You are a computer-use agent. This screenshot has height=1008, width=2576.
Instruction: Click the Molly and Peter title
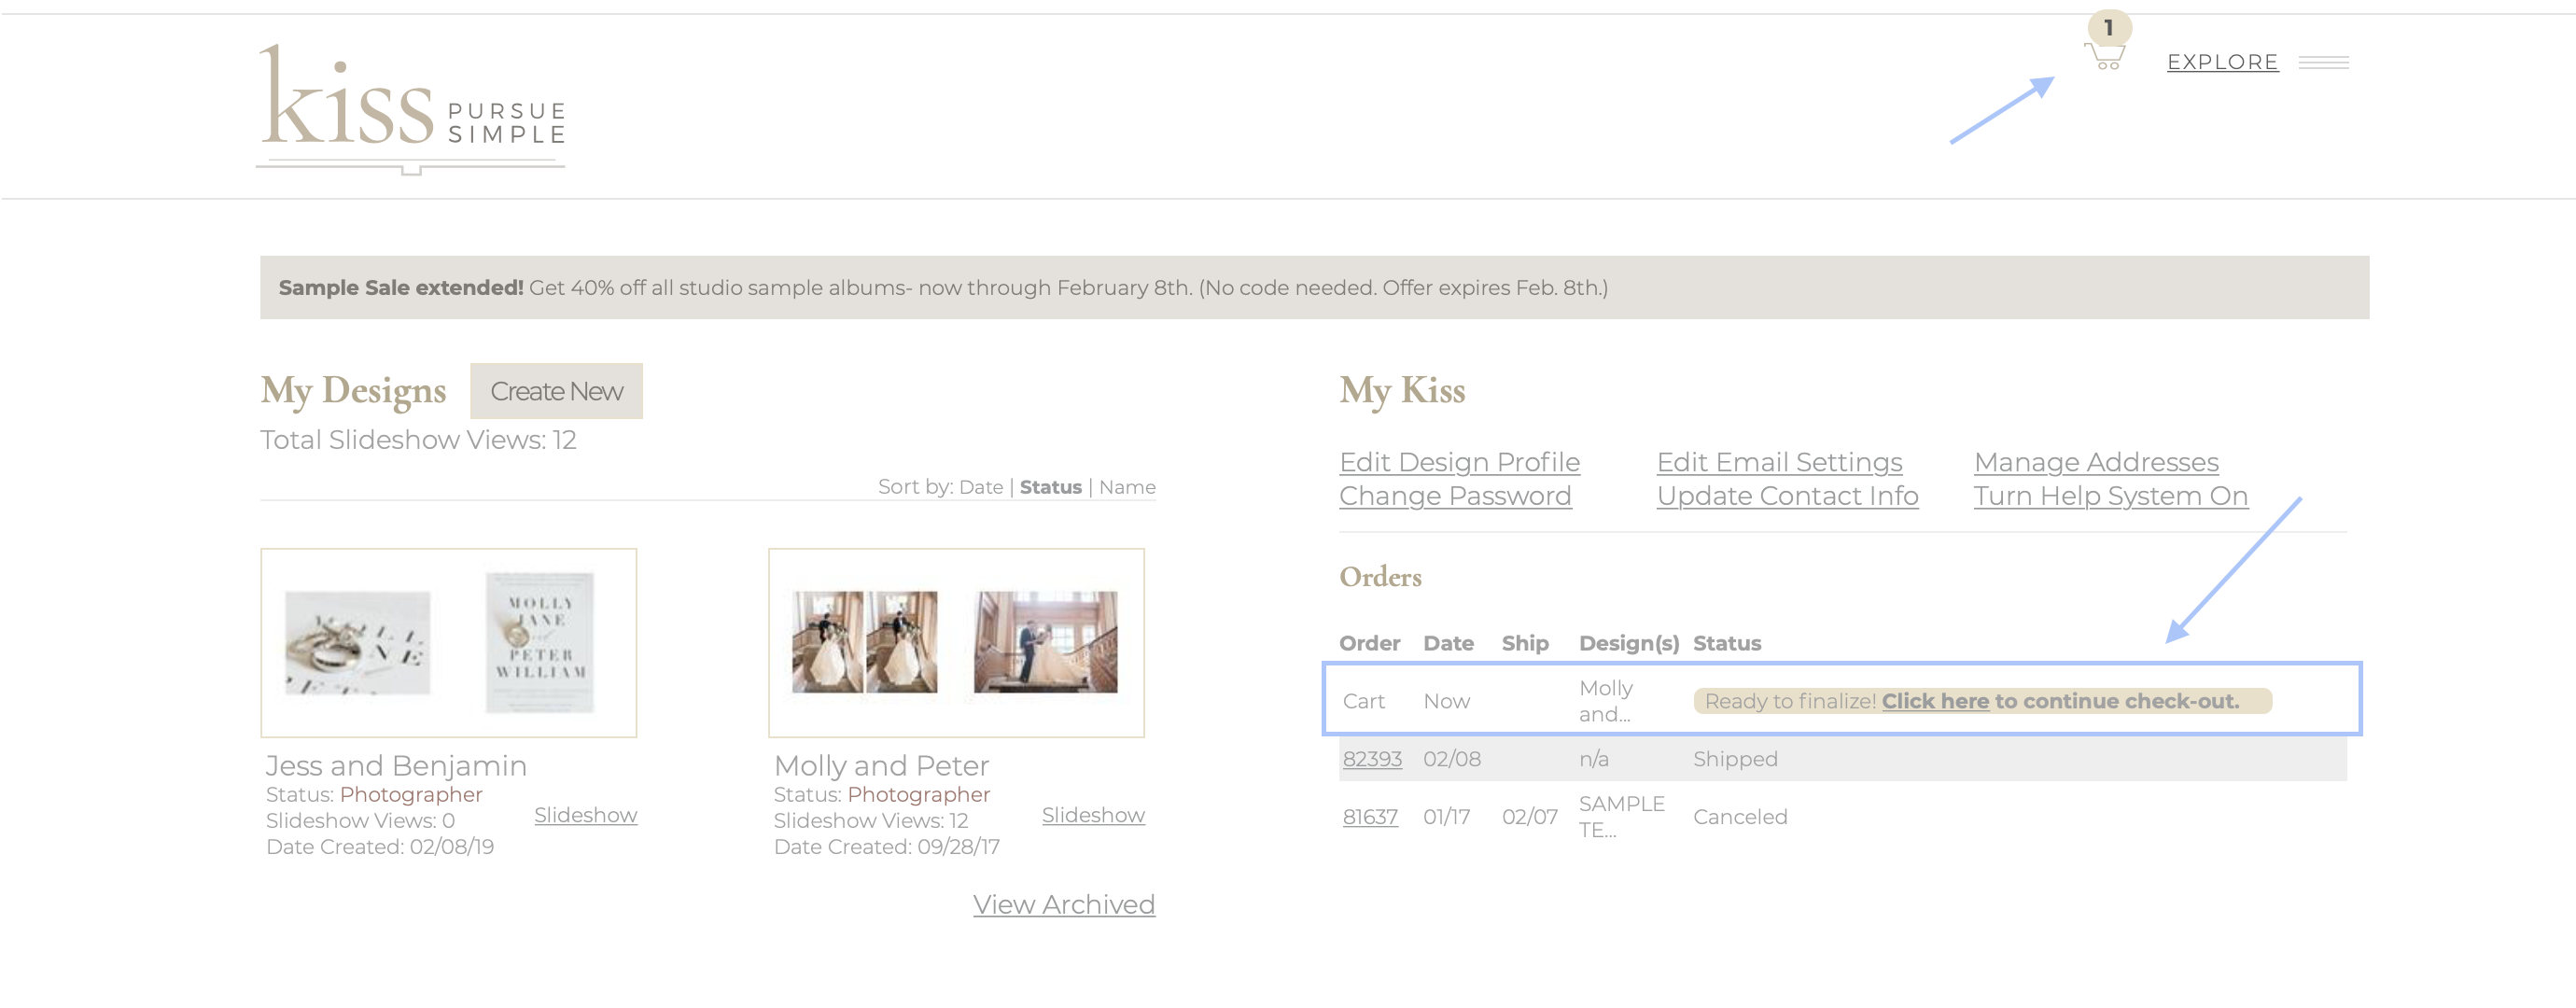click(x=881, y=765)
